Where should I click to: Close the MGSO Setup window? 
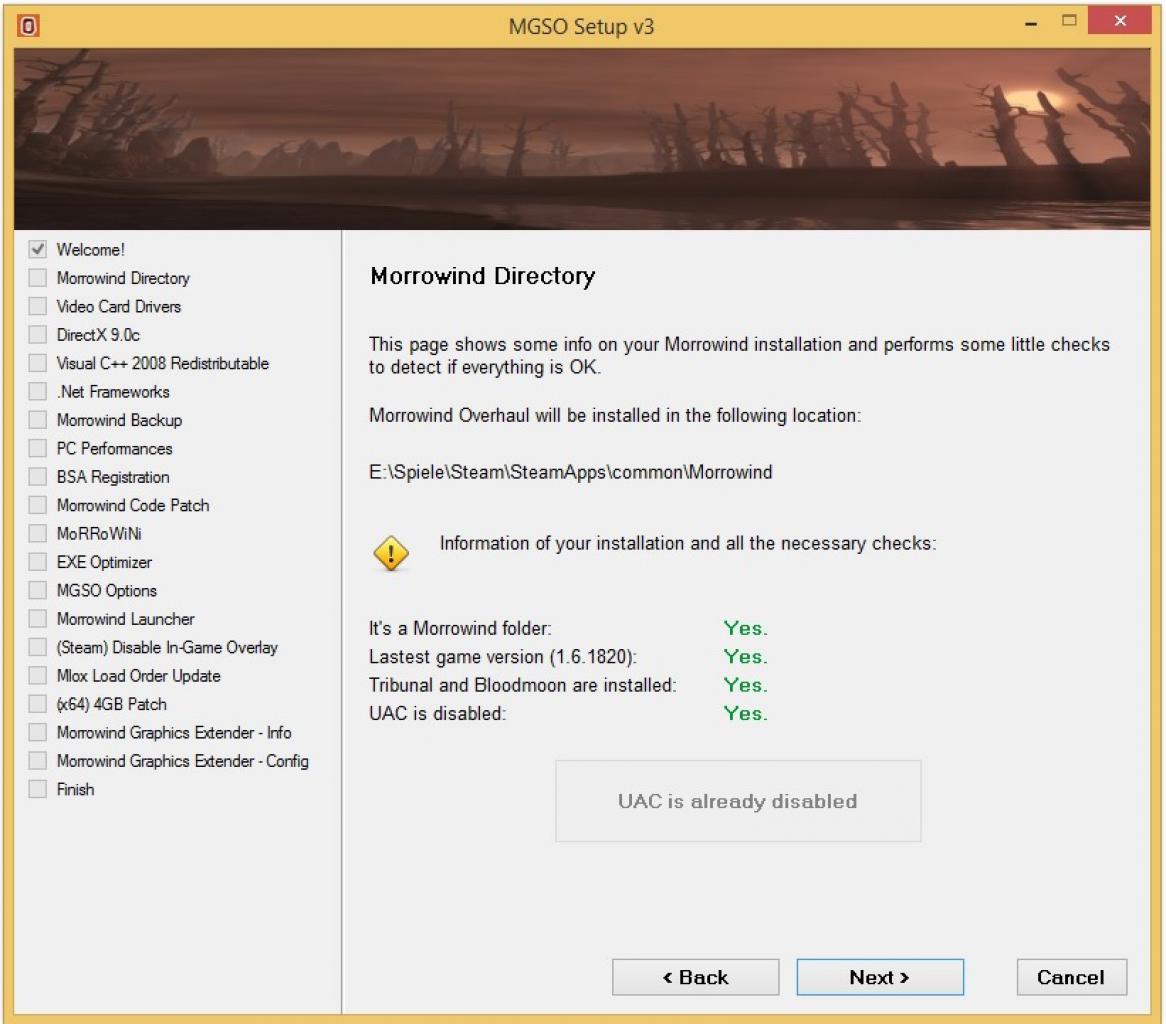pos(1120,21)
